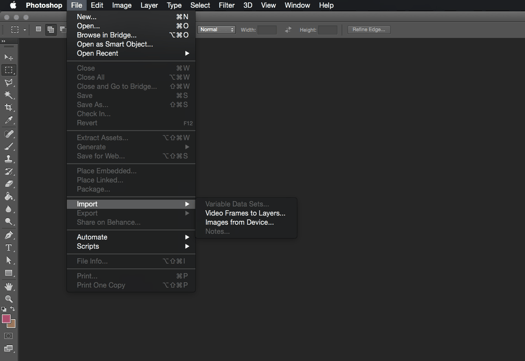Select the Path Selection tool
The height and width of the screenshot is (361, 525).
tap(8, 260)
